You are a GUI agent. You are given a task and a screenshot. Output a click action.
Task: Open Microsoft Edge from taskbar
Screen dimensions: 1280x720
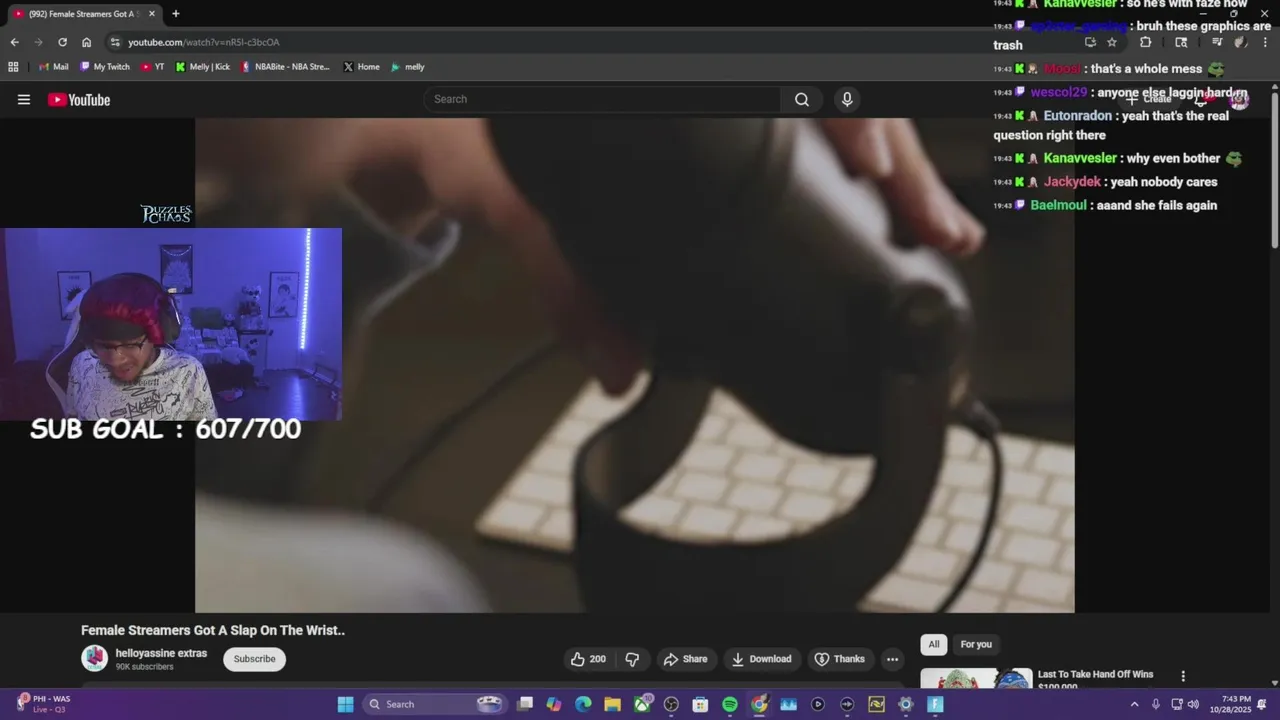click(583, 704)
